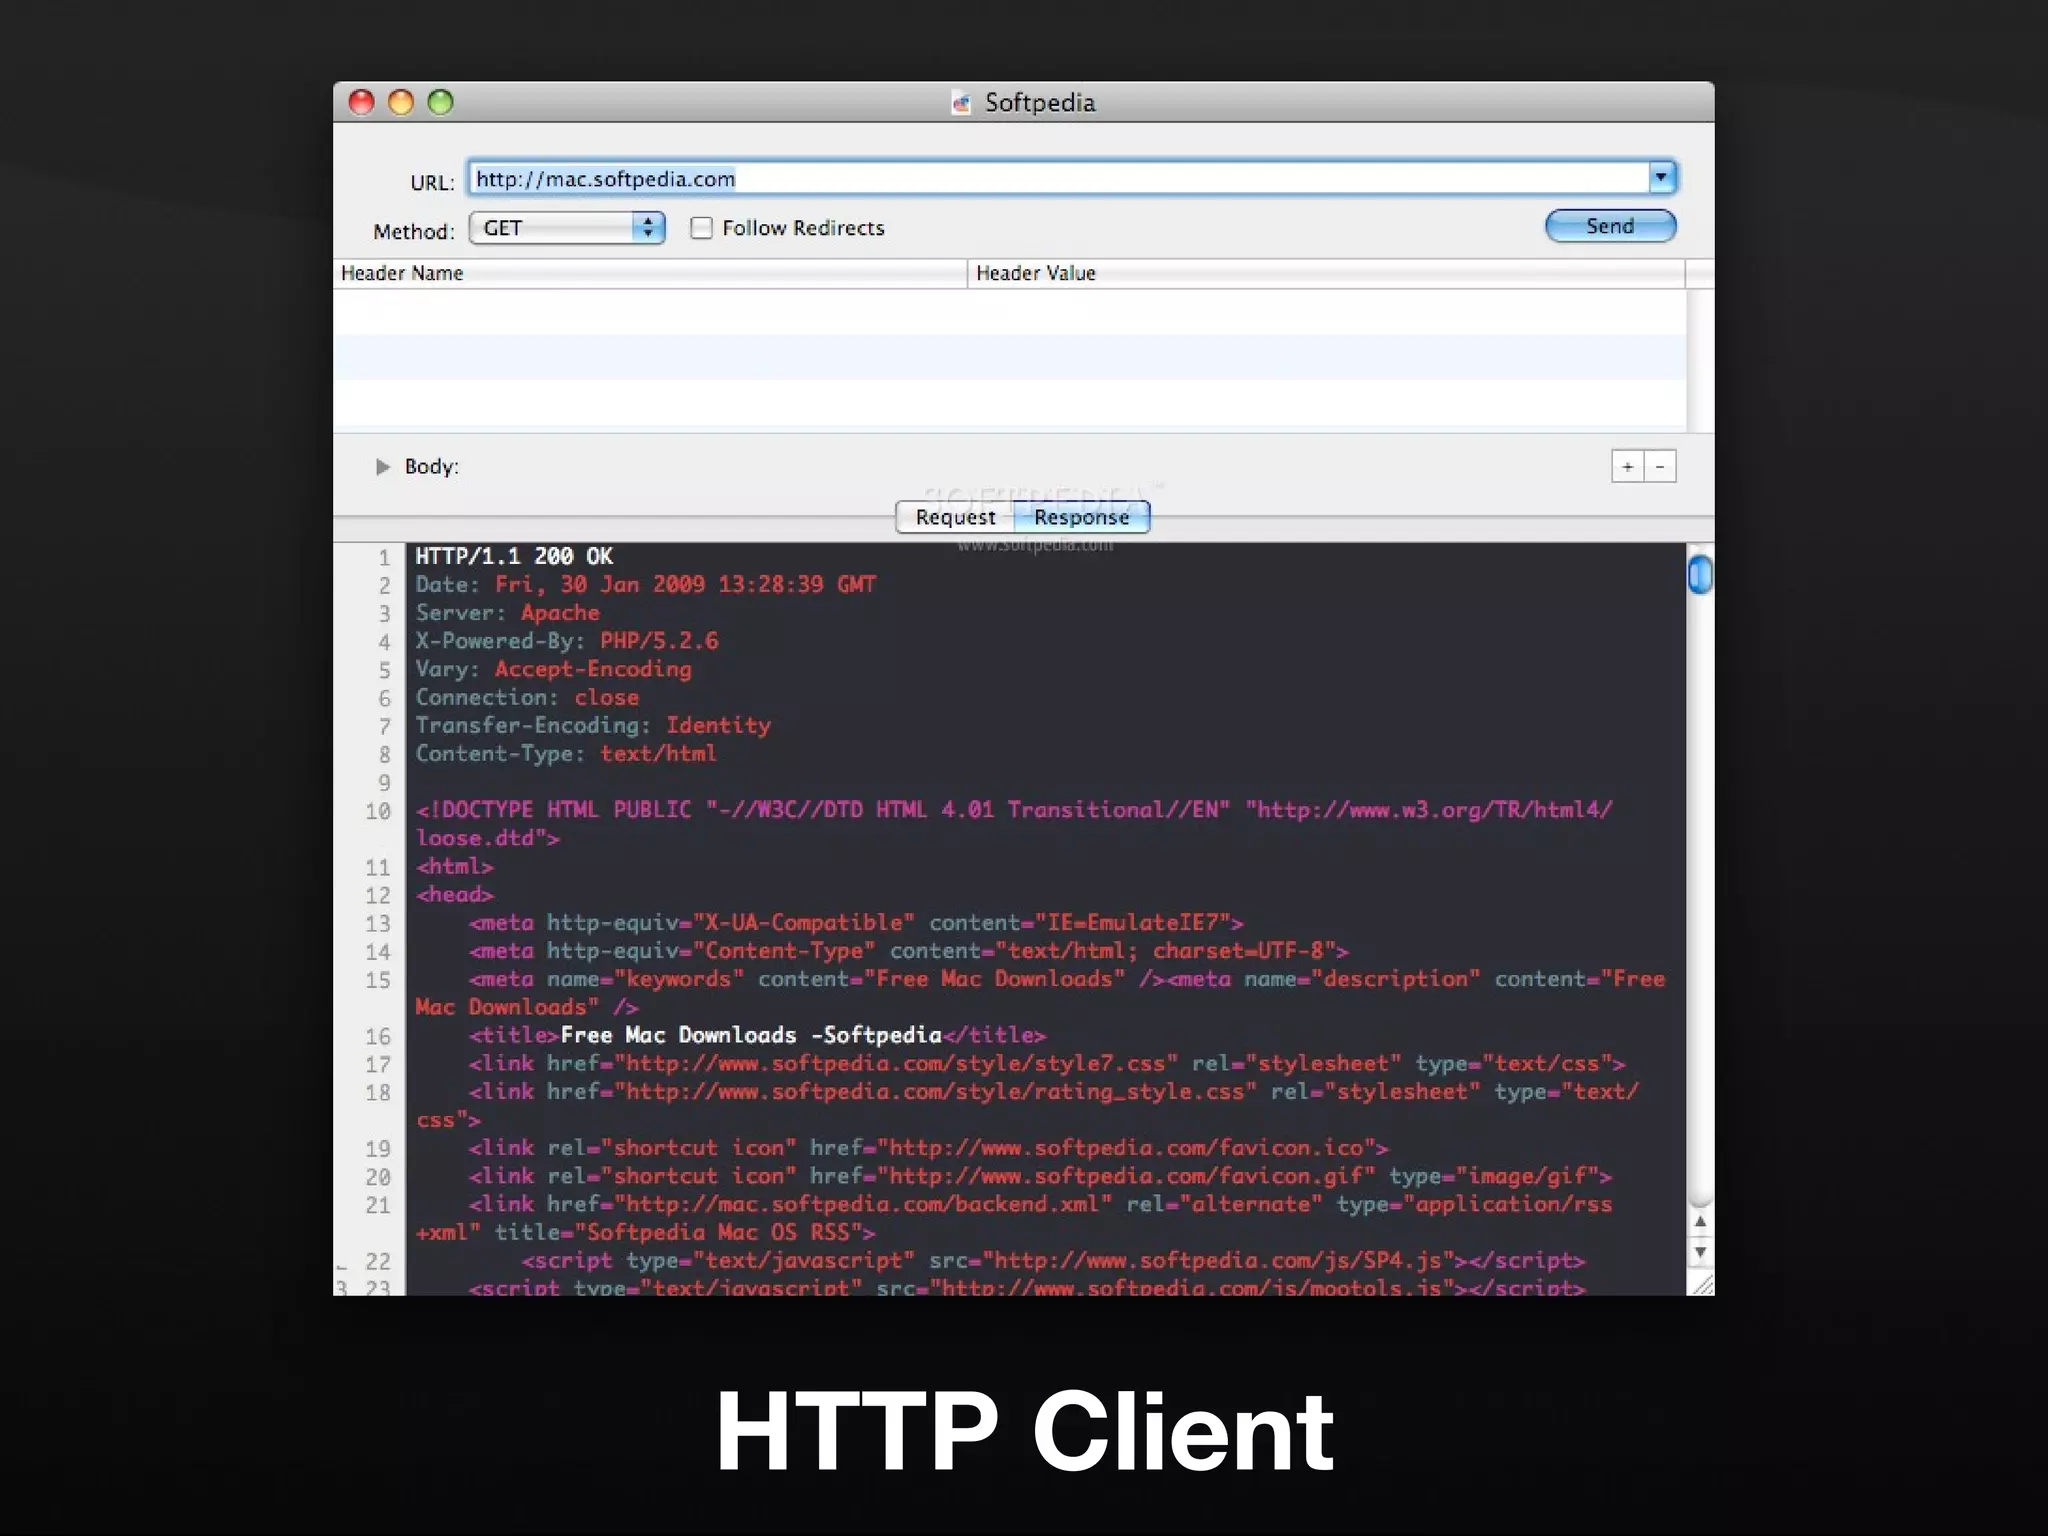Minimize the window with yellow button

click(401, 102)
